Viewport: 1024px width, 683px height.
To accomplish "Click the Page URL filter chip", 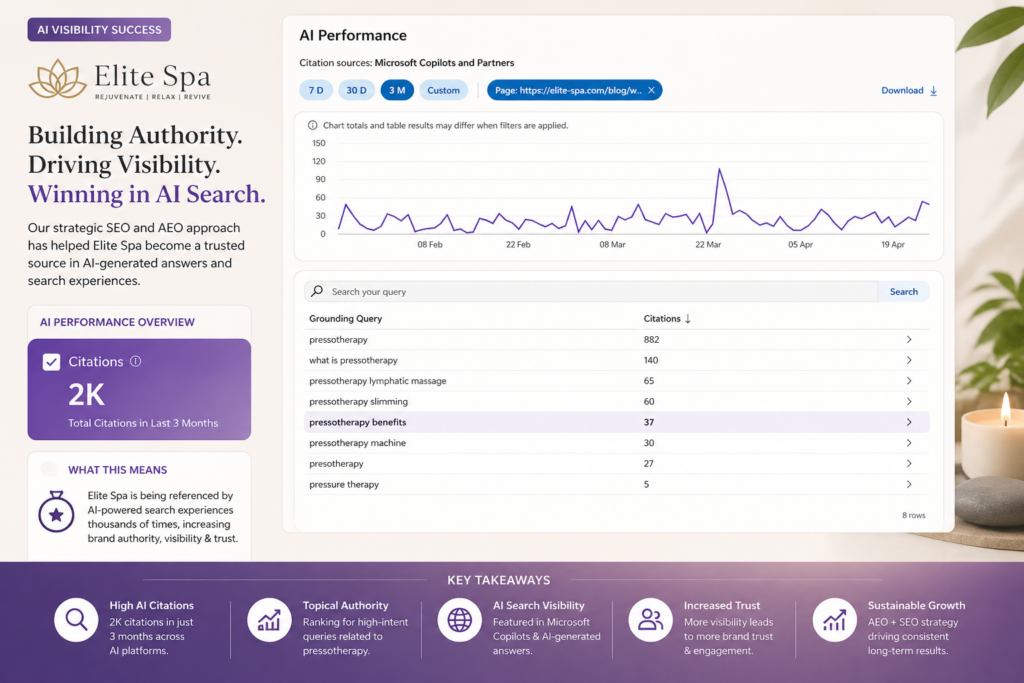I will pyautogui.click(x=574, y=90).
